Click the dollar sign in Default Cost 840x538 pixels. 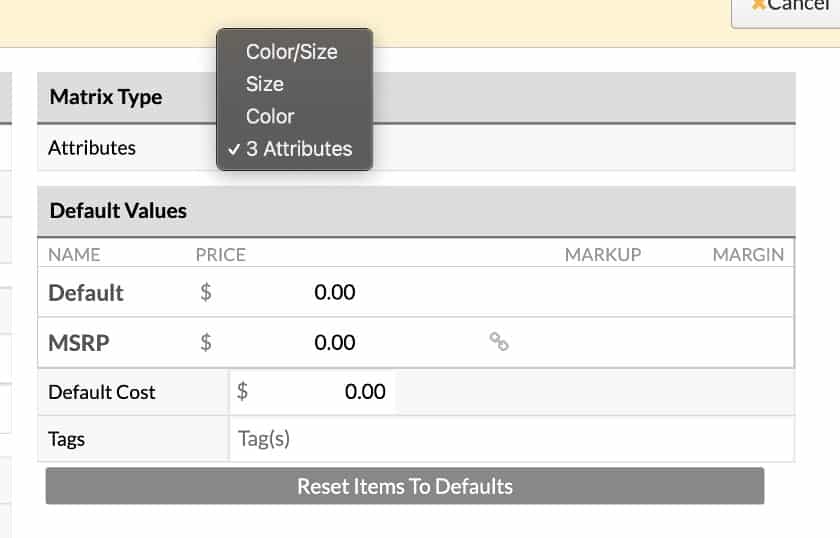[242, 392]
